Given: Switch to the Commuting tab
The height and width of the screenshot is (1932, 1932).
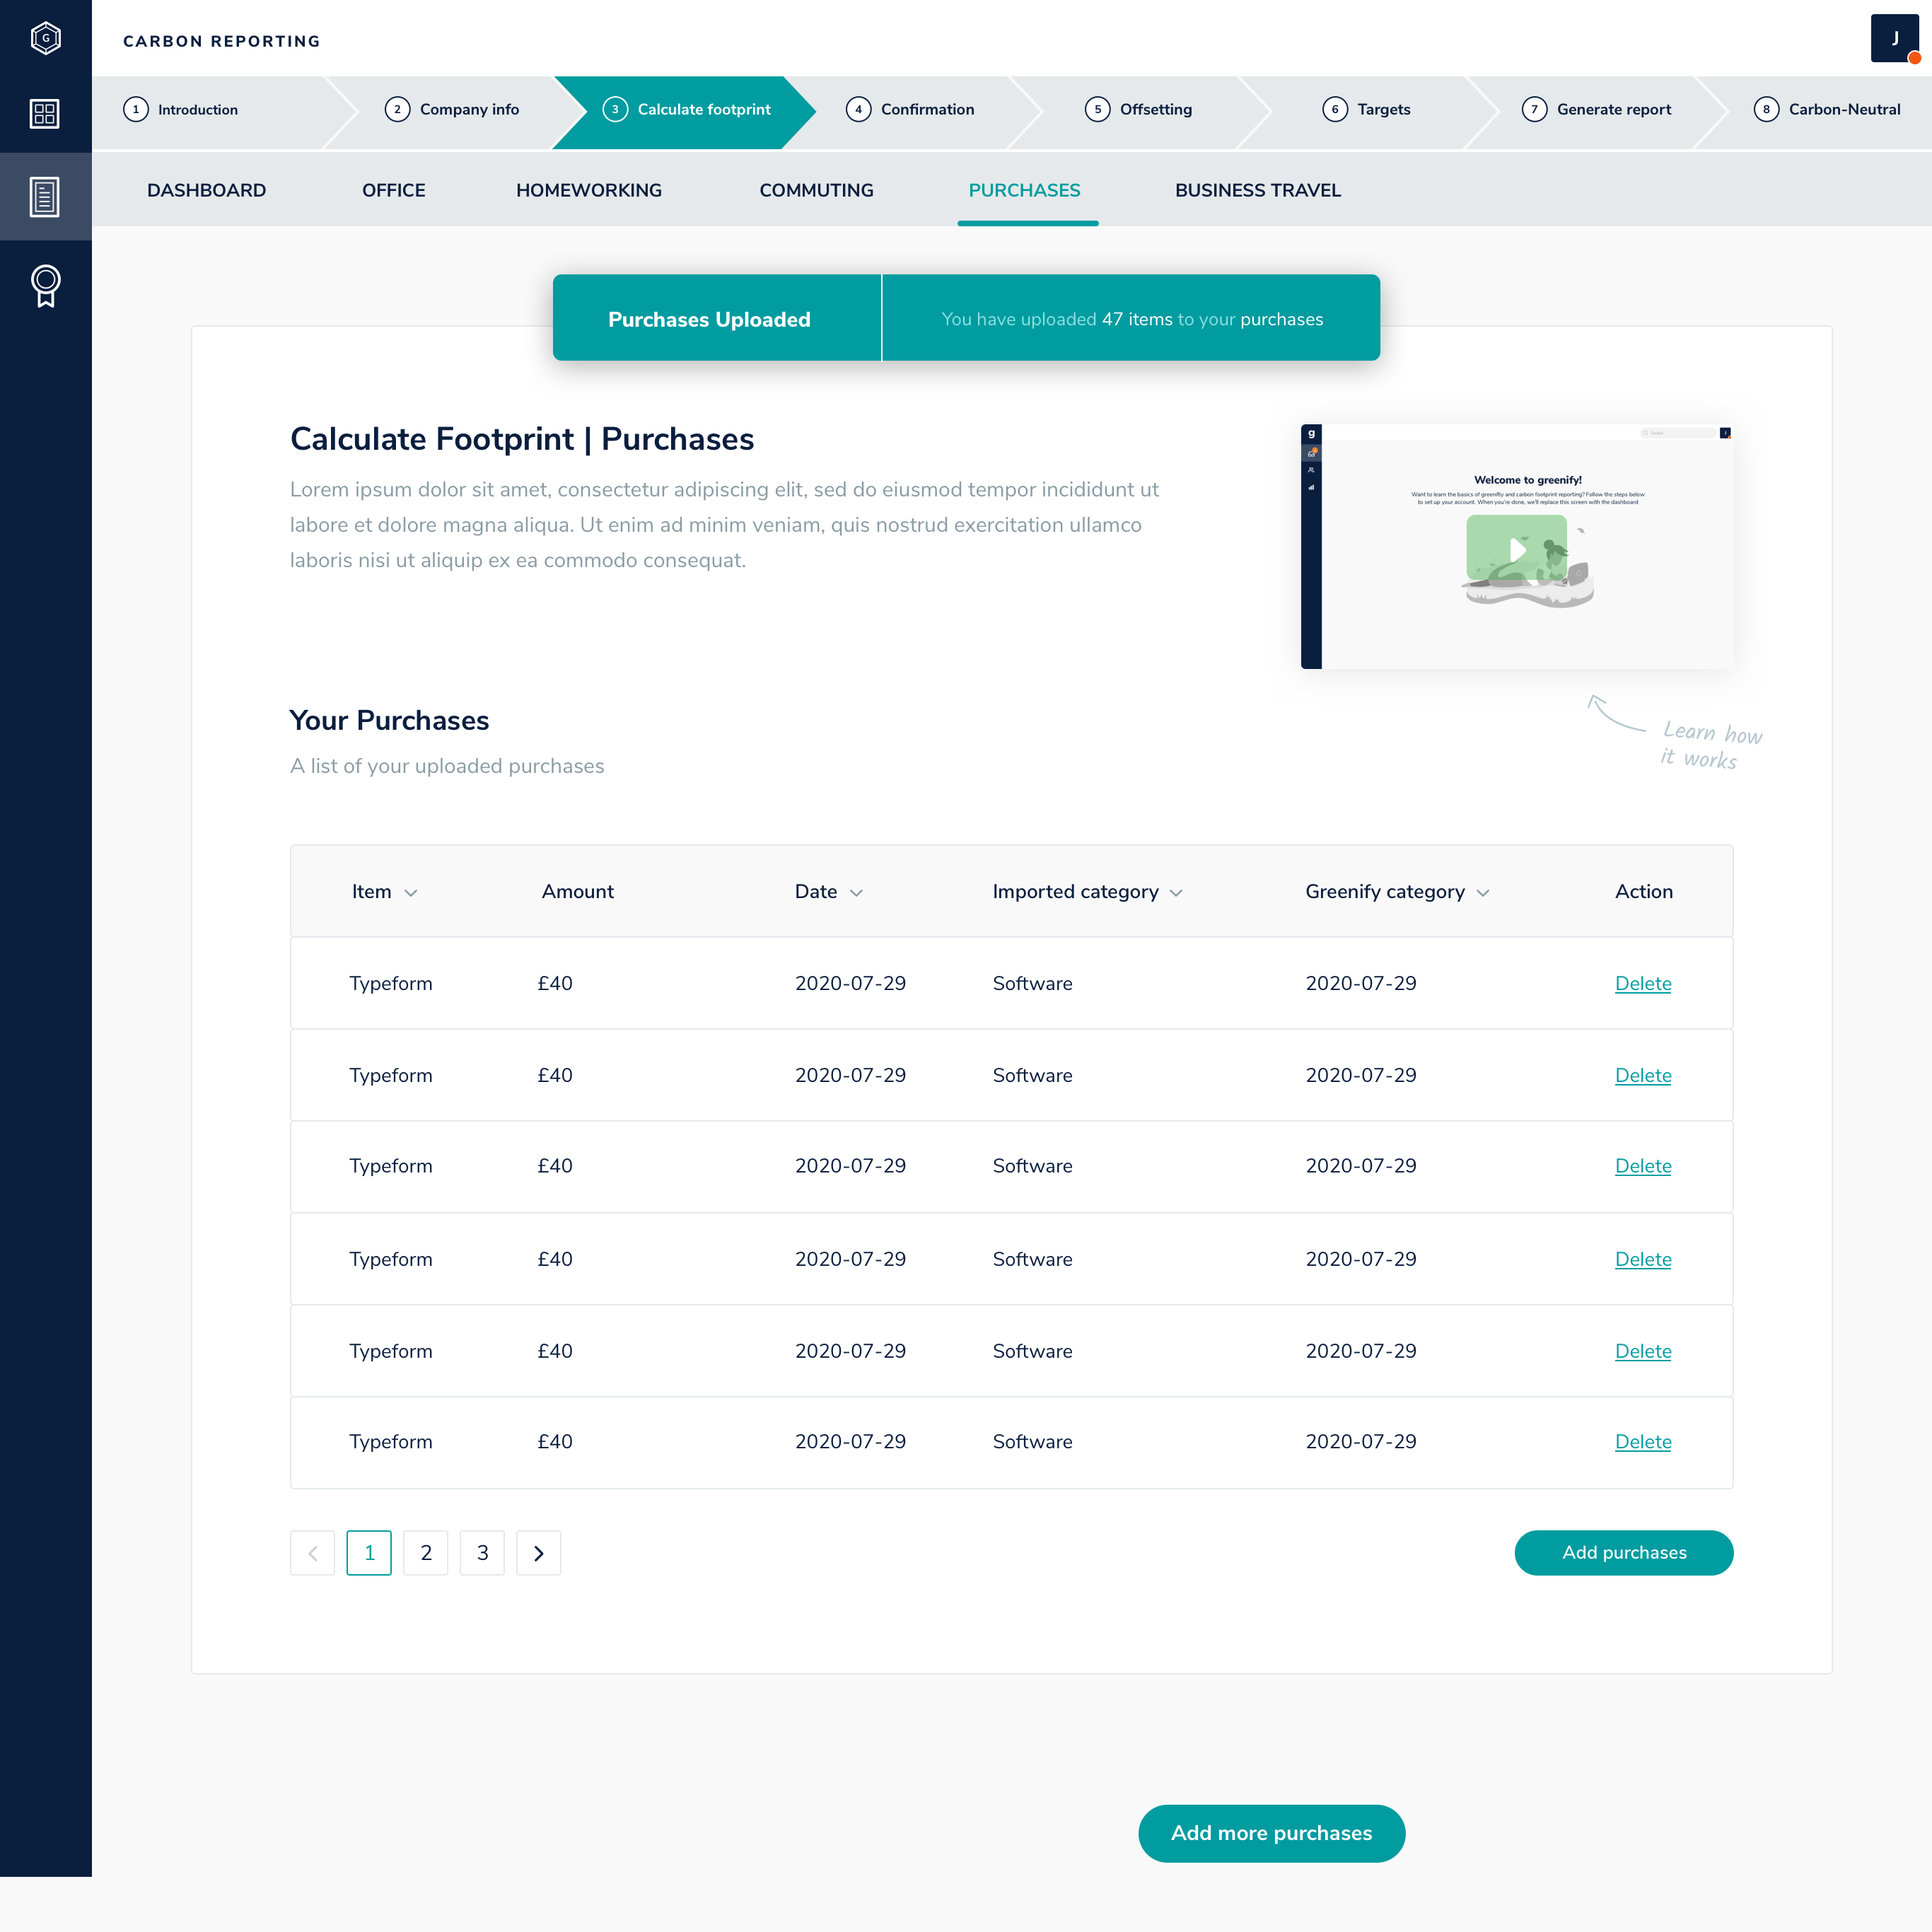Looking at the screenshot, I should [x=816, y=190].
